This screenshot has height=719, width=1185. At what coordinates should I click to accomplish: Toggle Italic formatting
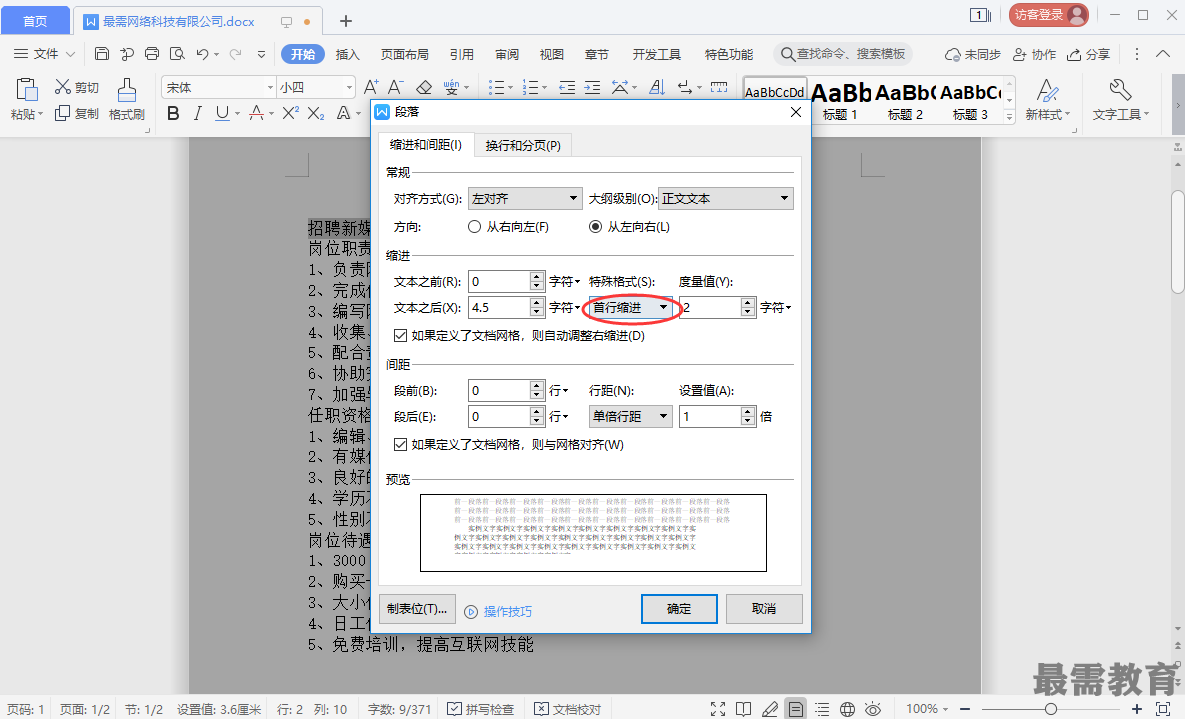coord(197,113)
